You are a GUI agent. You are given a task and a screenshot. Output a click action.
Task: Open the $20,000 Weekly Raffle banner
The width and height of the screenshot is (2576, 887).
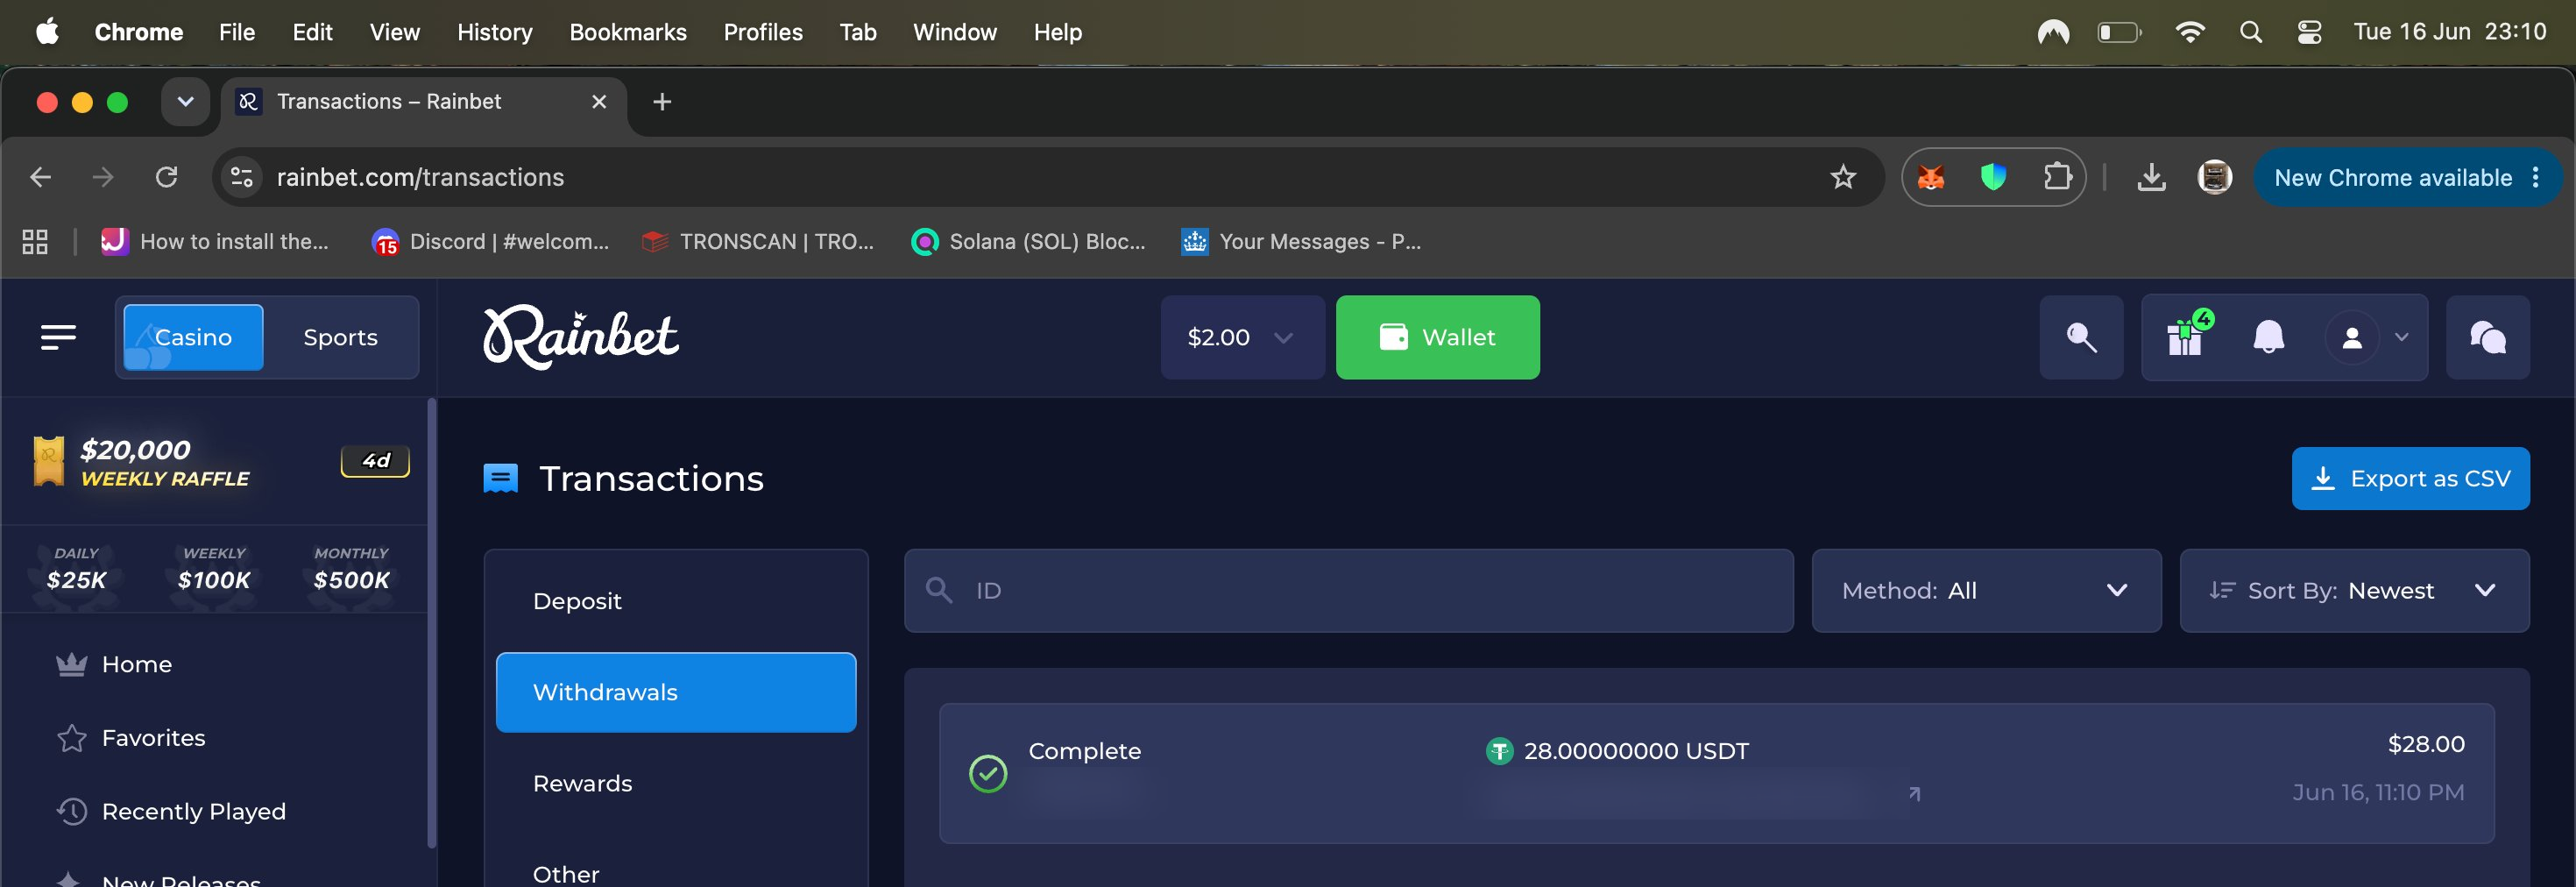click(x=215, y=462)
